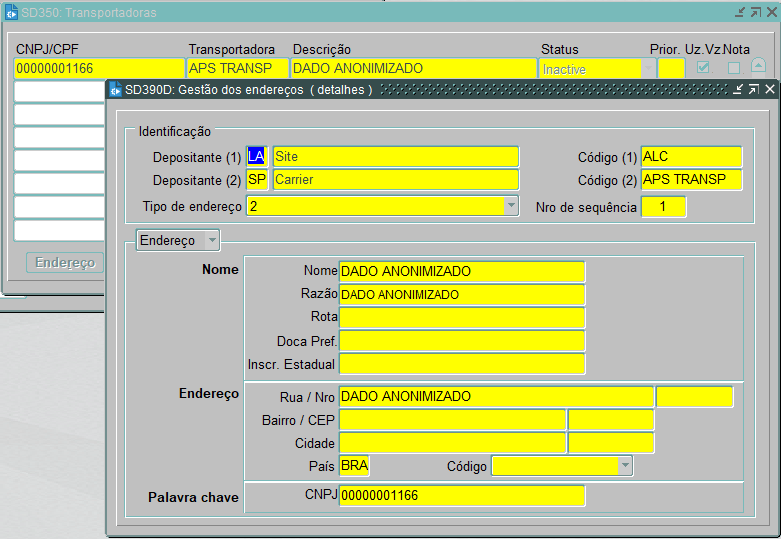Minimize the SD390D address details window
781x539 pixels.
[738, 89]
